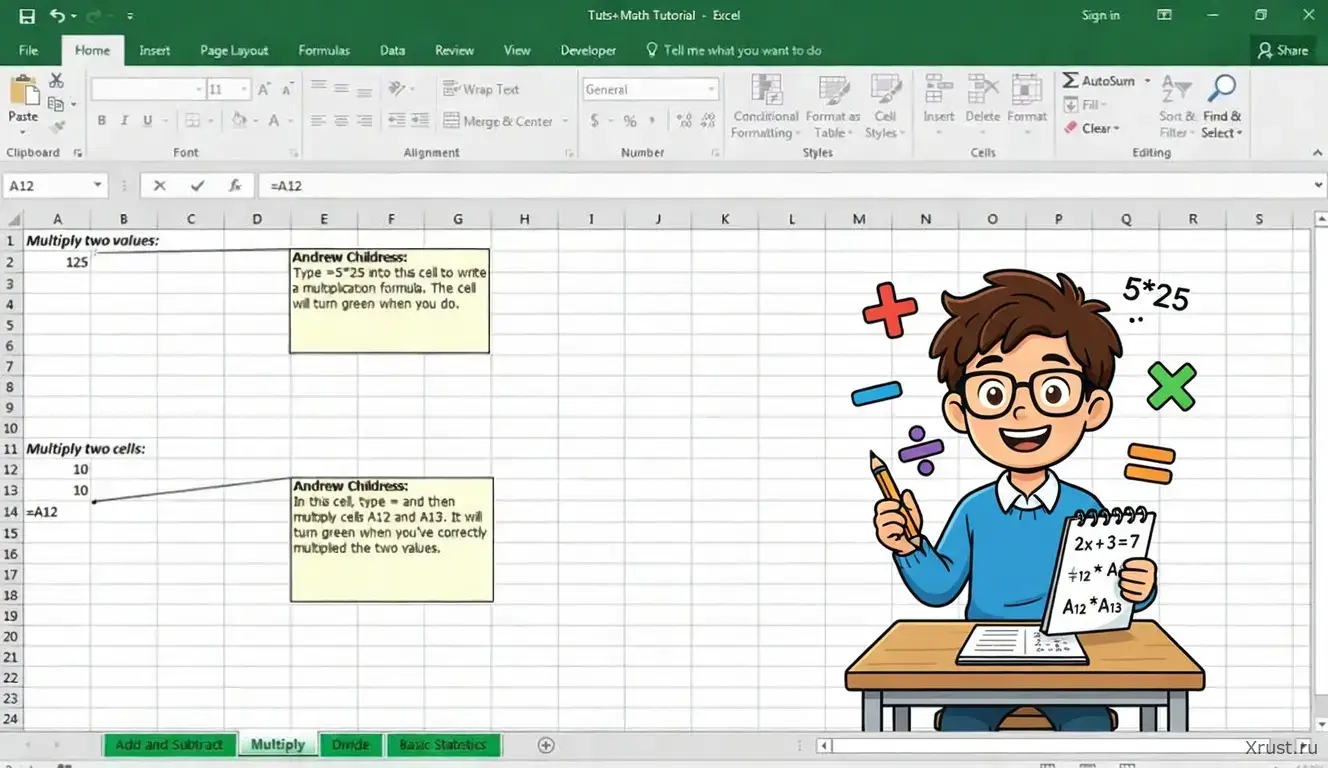Click the formula bar input field
The width and height of the screenshot is (1328, 768).
click(780, 186)
